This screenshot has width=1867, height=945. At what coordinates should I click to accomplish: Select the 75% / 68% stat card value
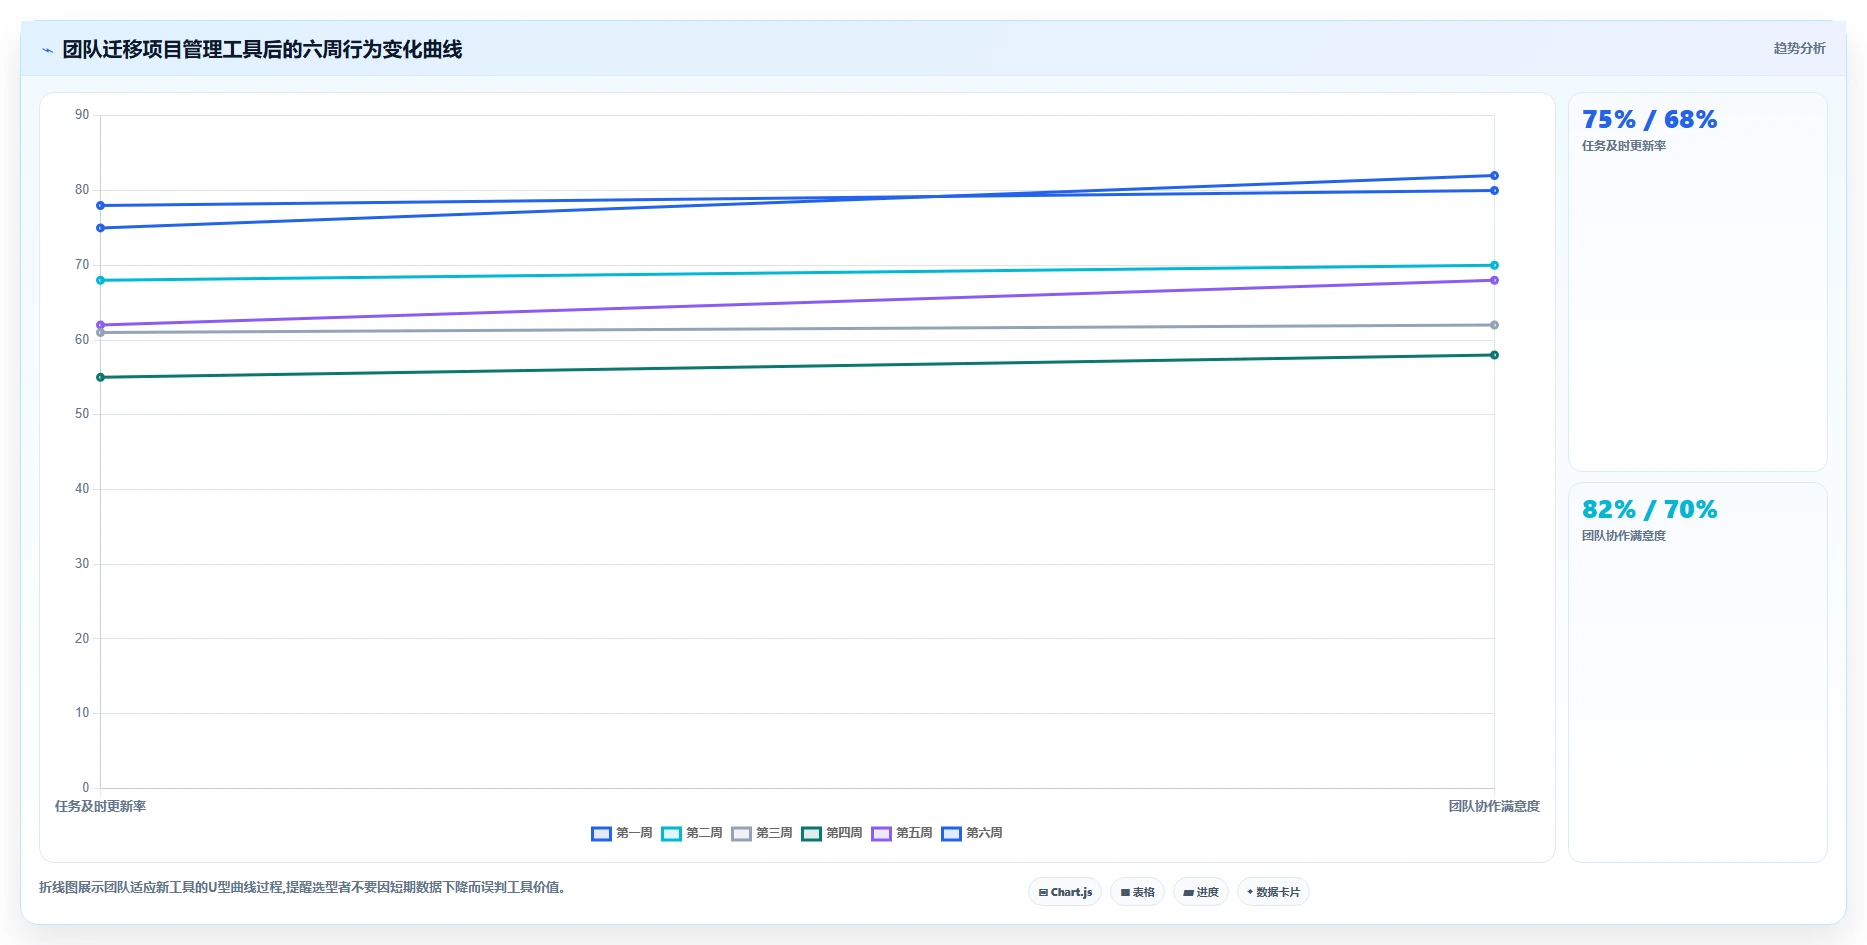point(1649,120)
